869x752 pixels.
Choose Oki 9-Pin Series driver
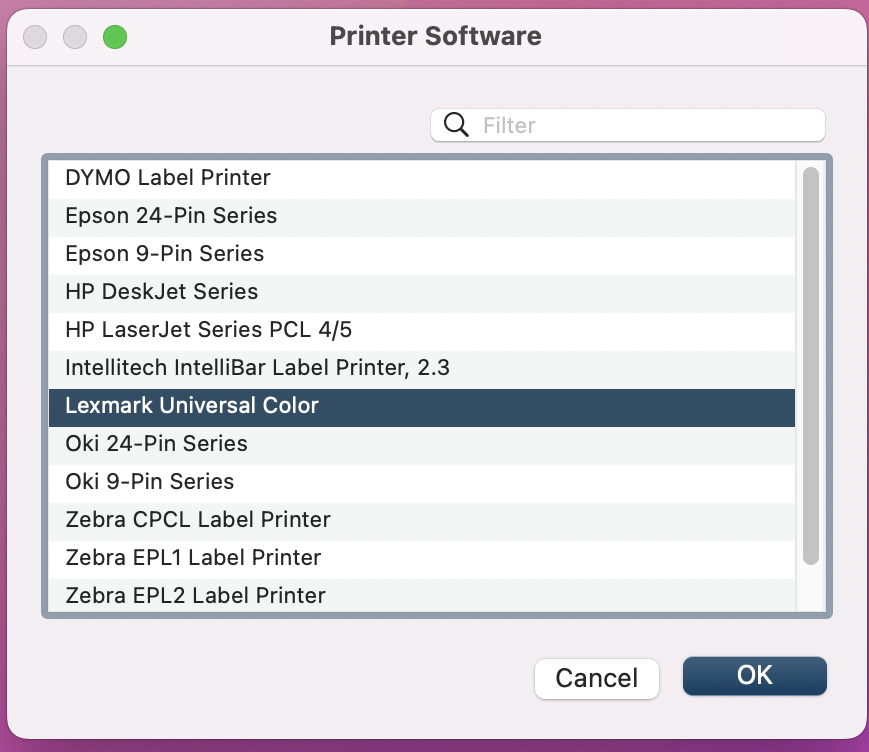421,482
